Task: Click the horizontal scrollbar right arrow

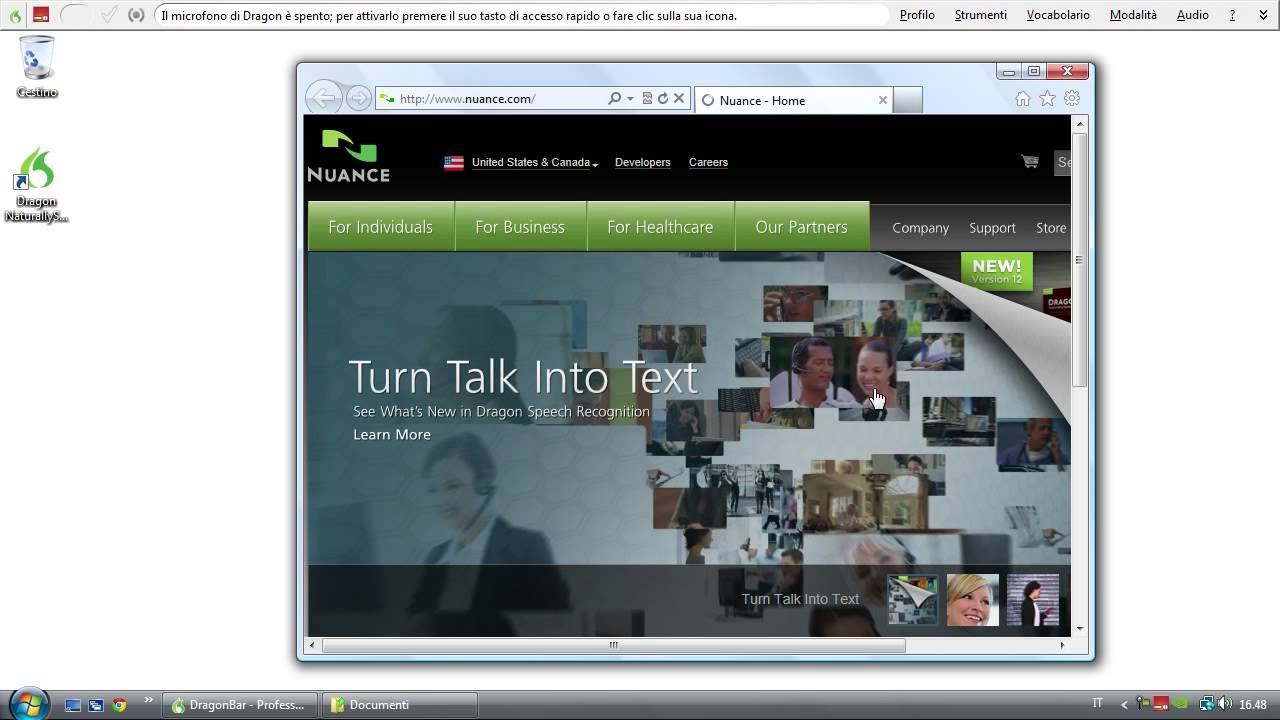Action: (x=1062, y=645)
